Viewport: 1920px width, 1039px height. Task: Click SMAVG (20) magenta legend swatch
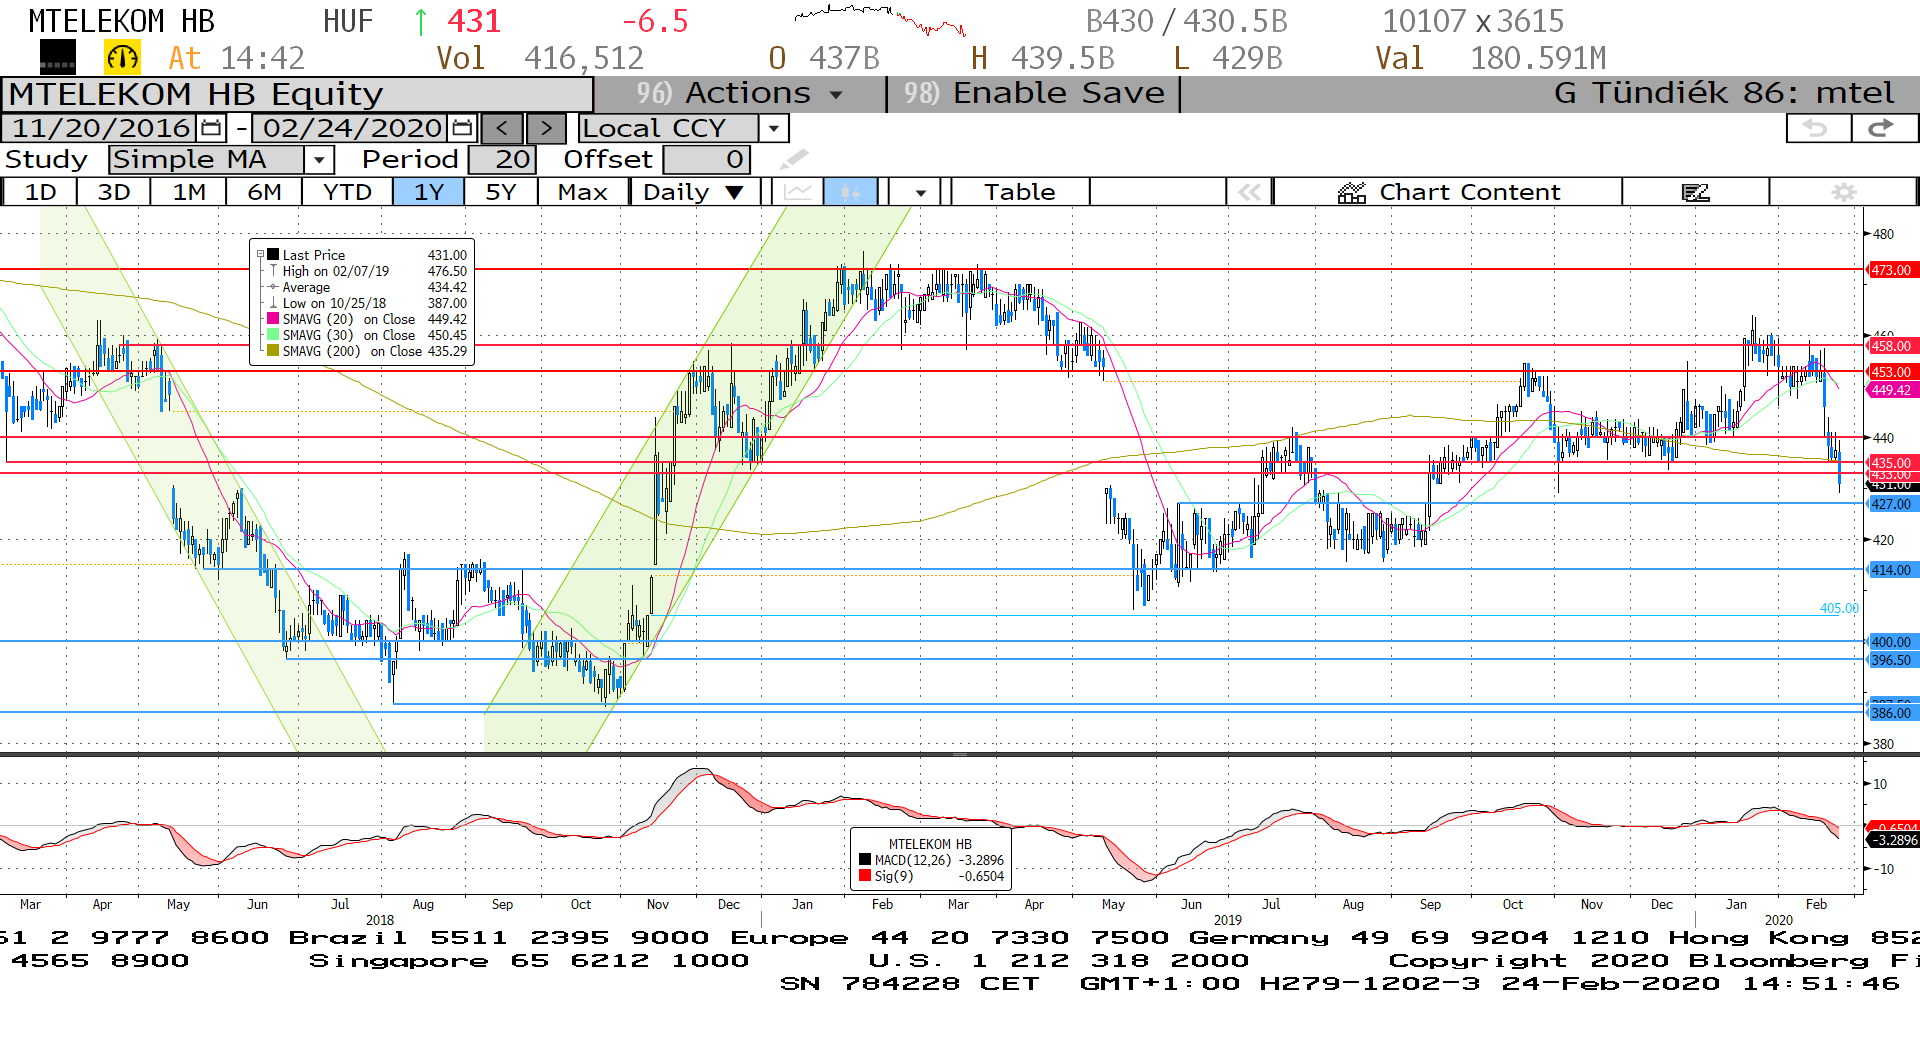tap(272, 319)
